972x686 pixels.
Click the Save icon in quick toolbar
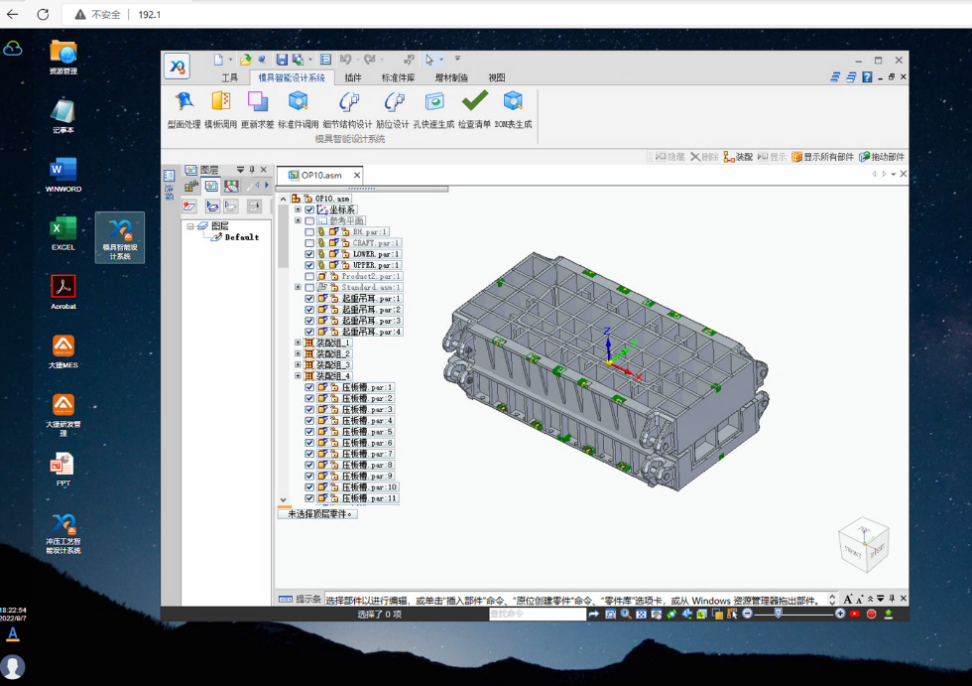click(x=282, y=59)
